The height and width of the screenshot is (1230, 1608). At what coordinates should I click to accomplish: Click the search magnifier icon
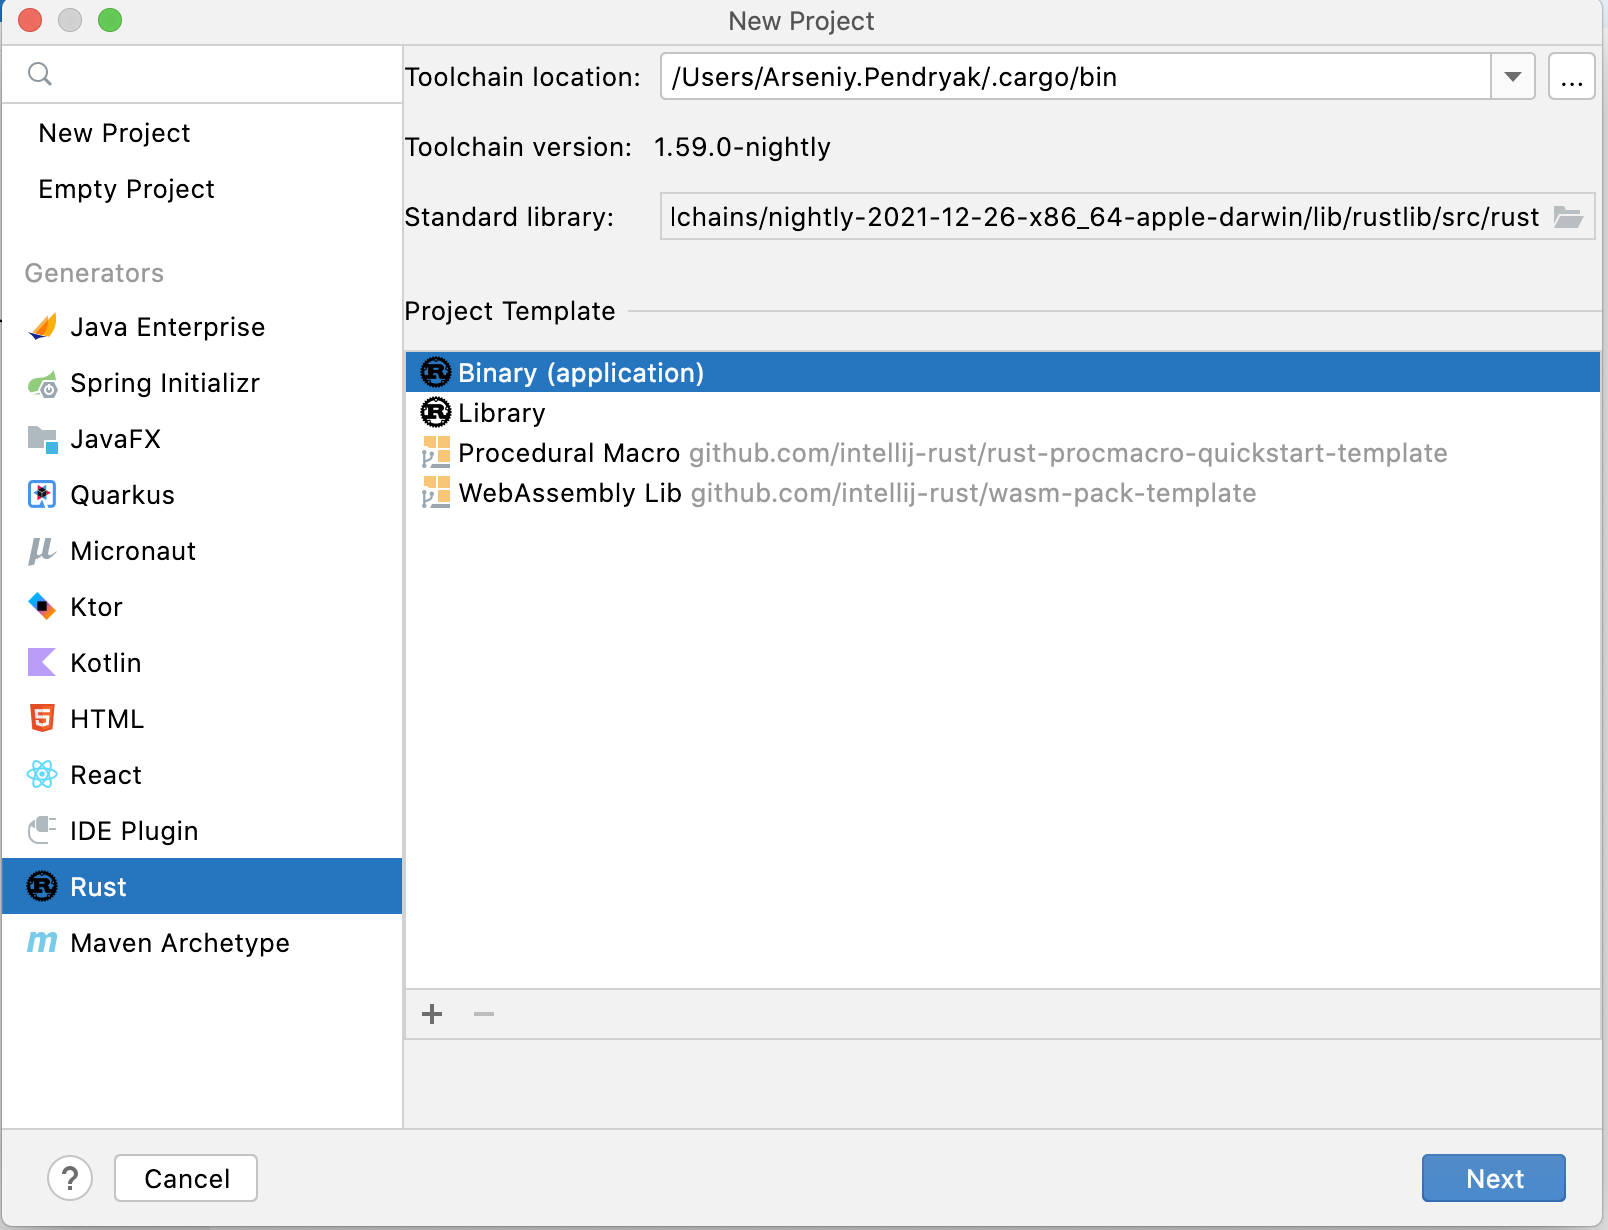tap(40, 74)
